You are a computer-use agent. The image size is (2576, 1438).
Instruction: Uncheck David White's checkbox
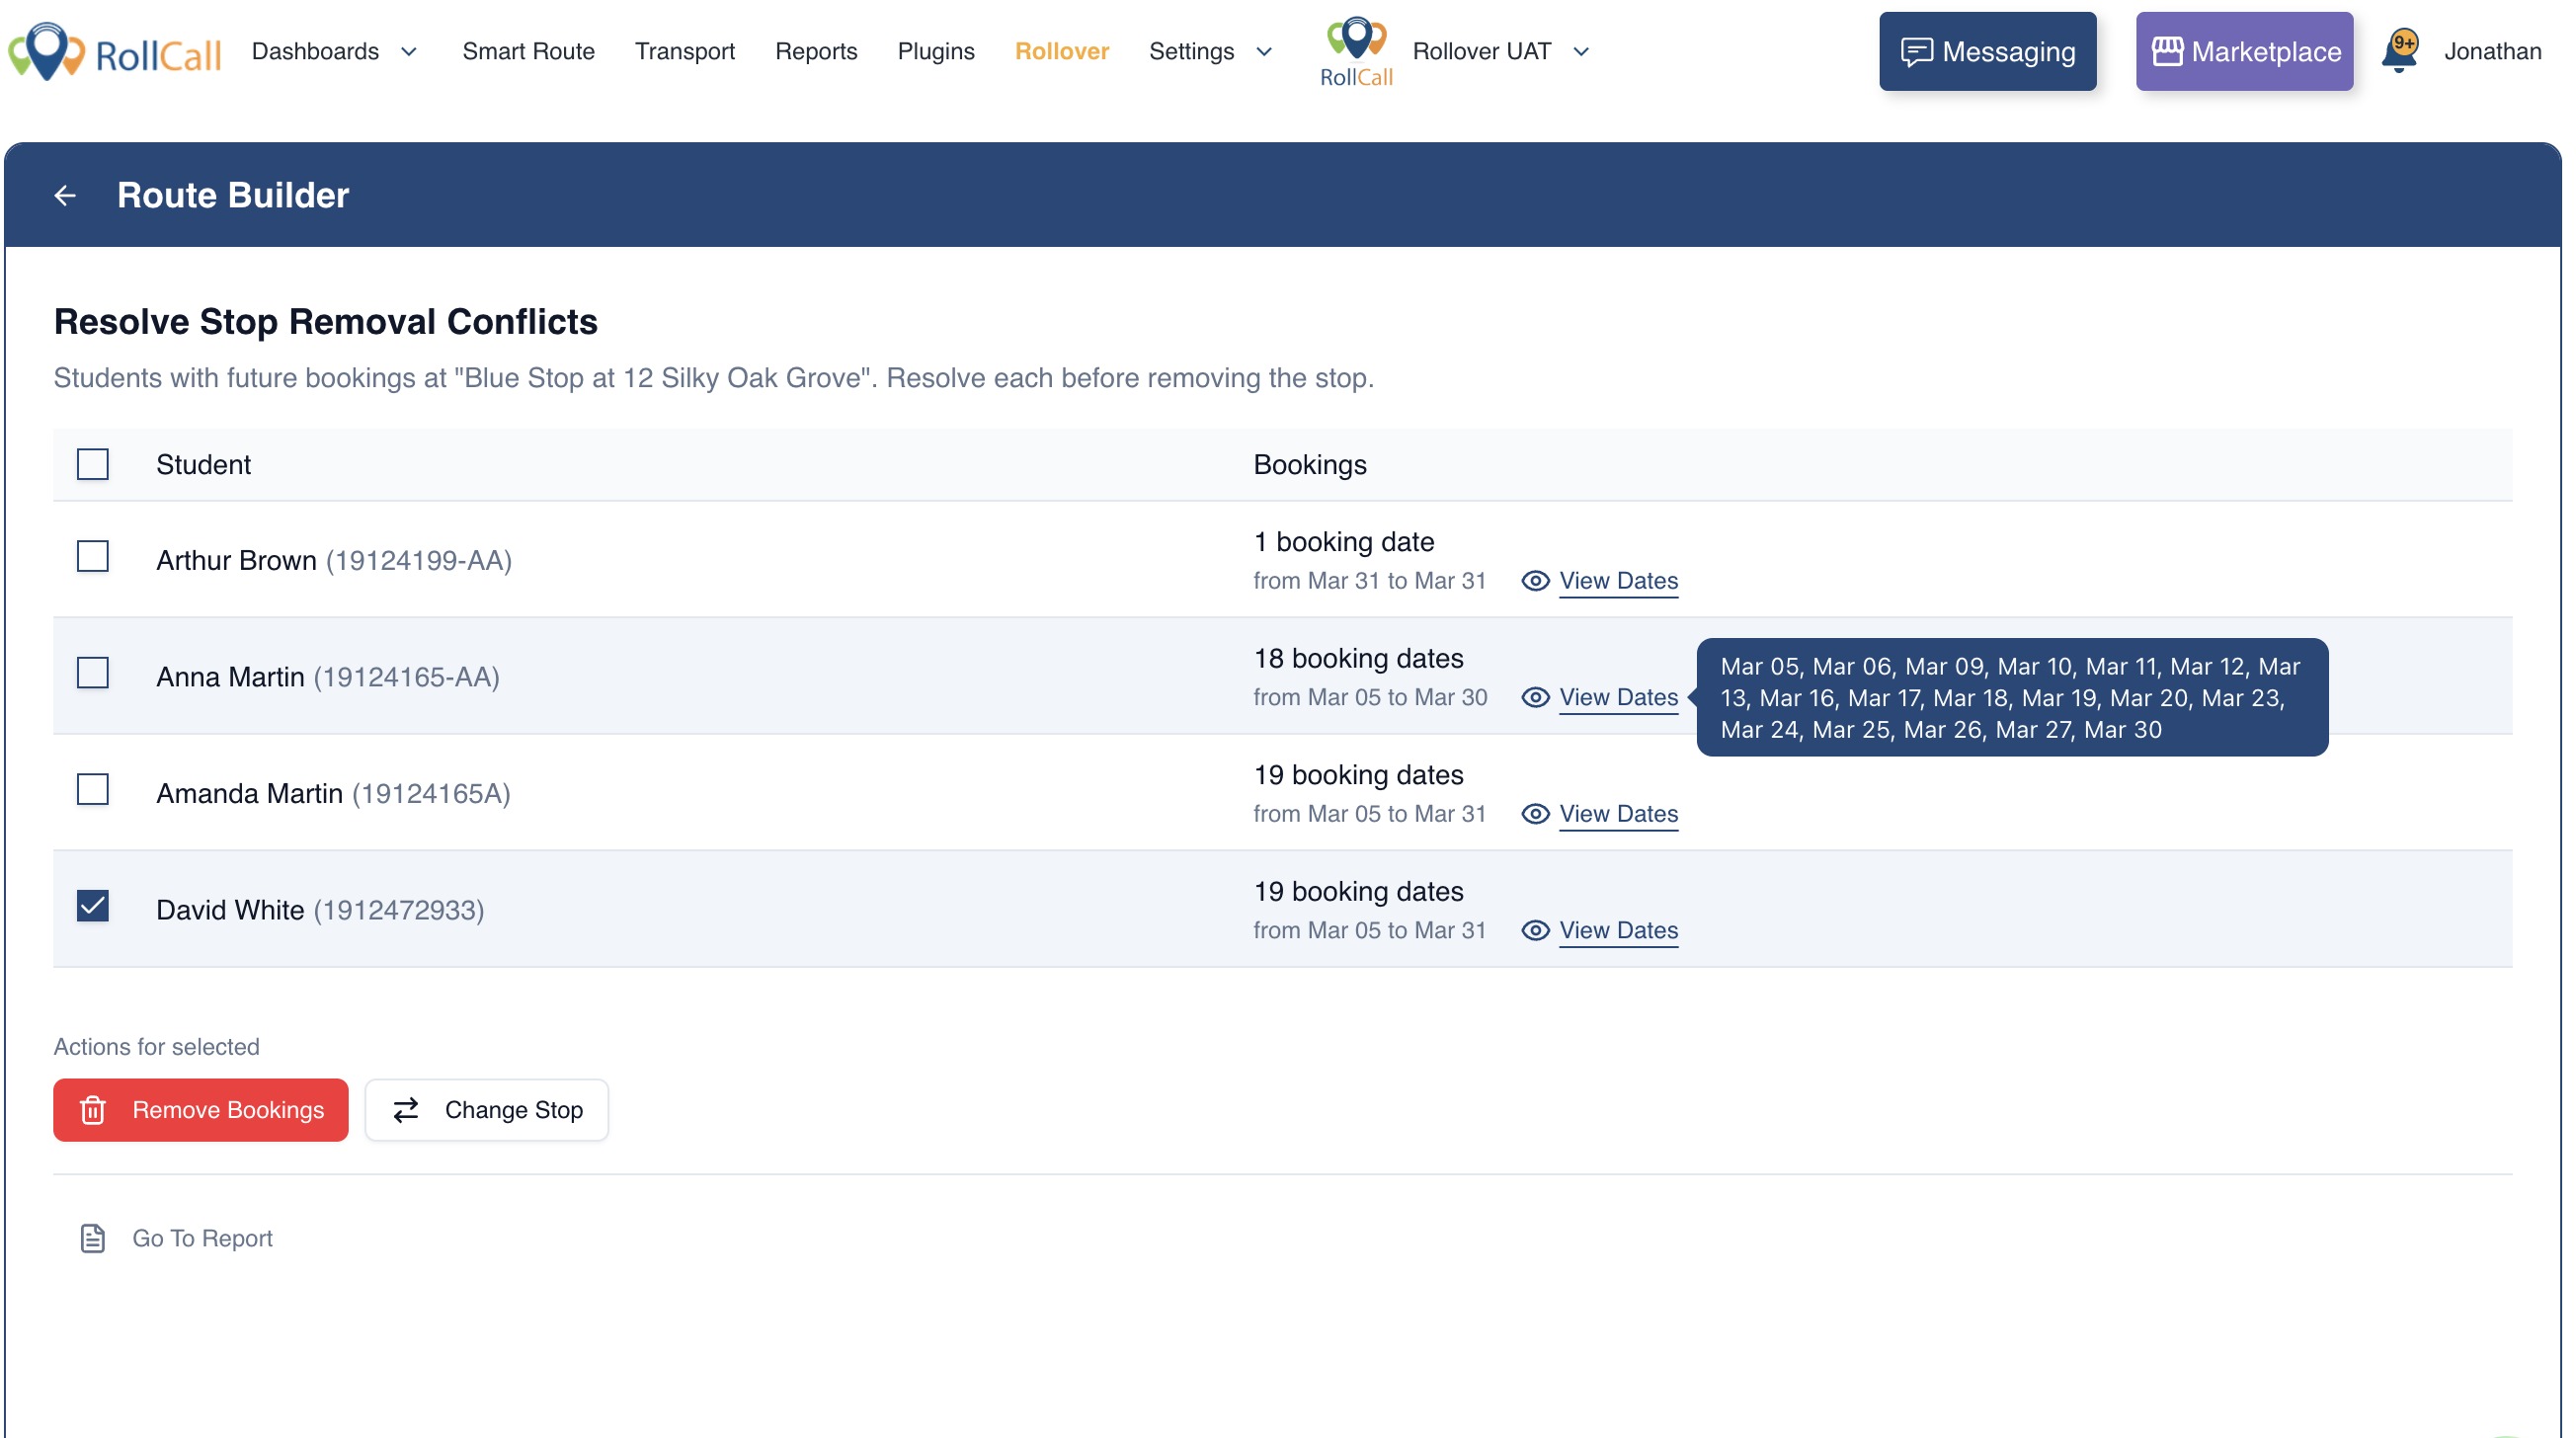(x=93, y=906)
